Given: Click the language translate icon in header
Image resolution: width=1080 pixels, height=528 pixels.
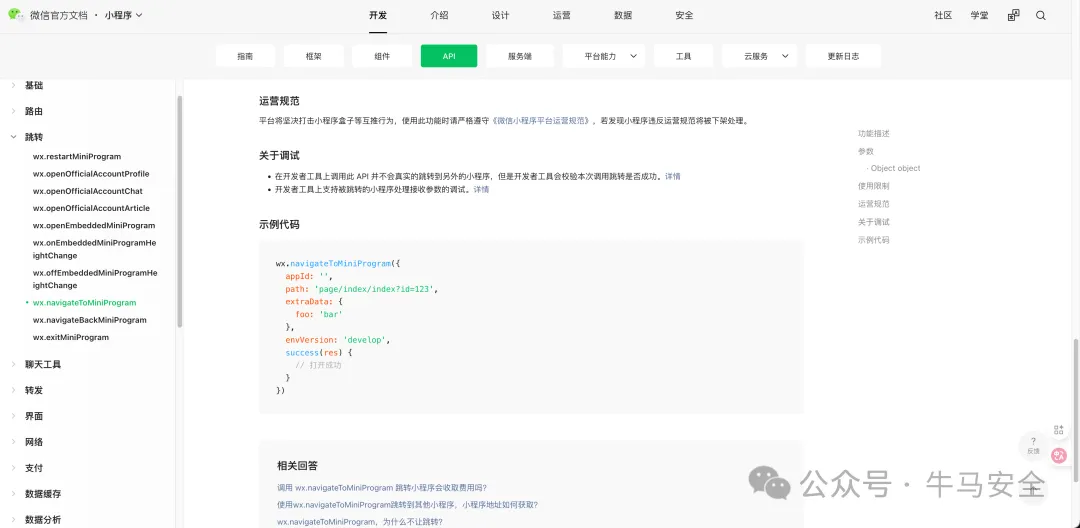Looking at the screenshot, I should 1013,15.
